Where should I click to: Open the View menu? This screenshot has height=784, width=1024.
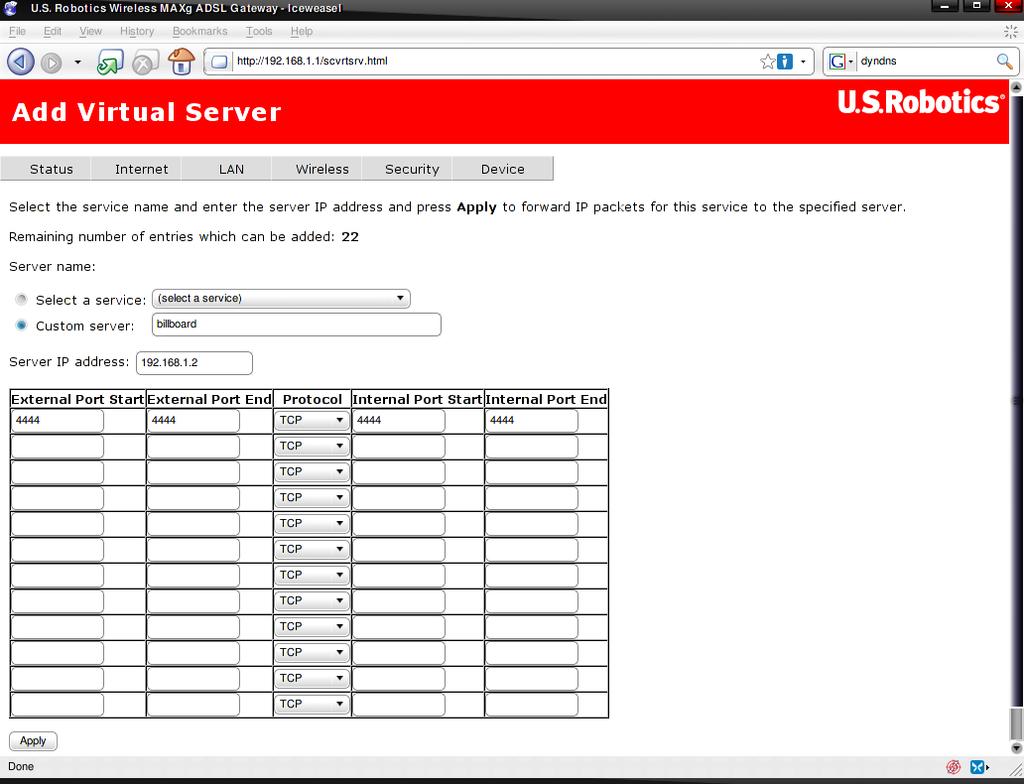pyautogui.click(x=90, y=31)
